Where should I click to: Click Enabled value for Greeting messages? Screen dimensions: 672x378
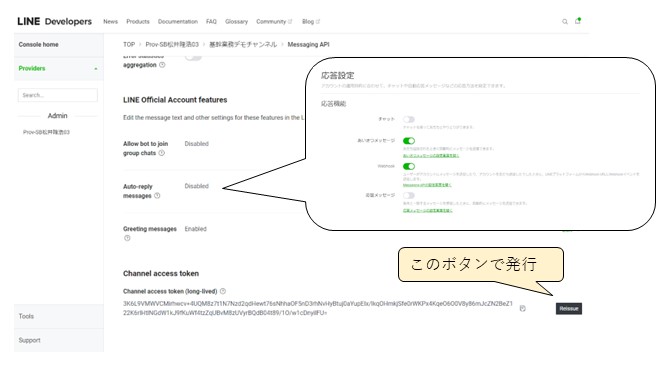tap(195, 229)
